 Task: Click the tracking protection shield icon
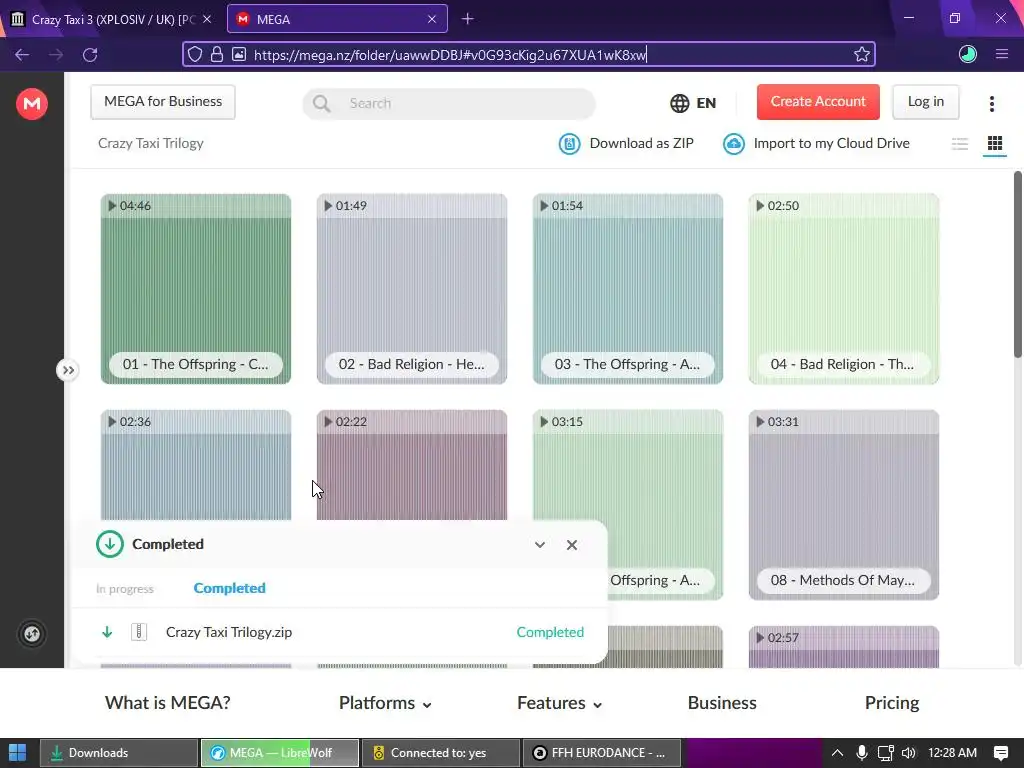point(195,55)
